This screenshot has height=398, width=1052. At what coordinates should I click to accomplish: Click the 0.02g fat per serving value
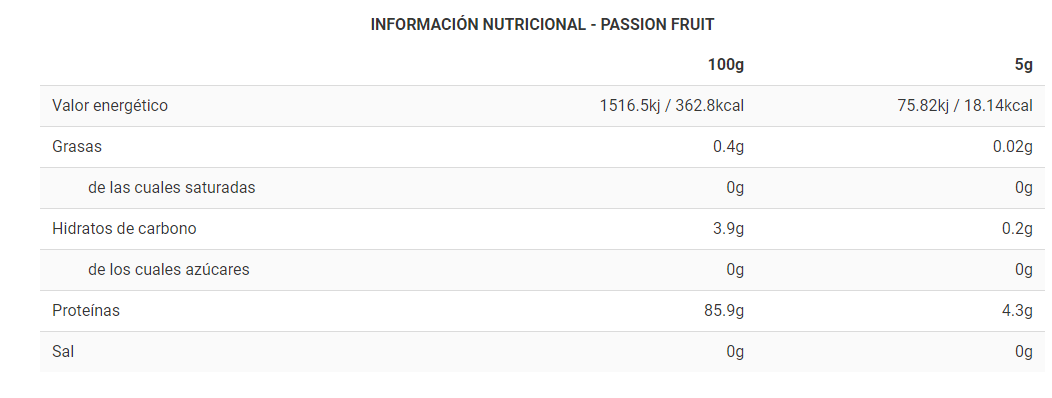point(1012,146)
